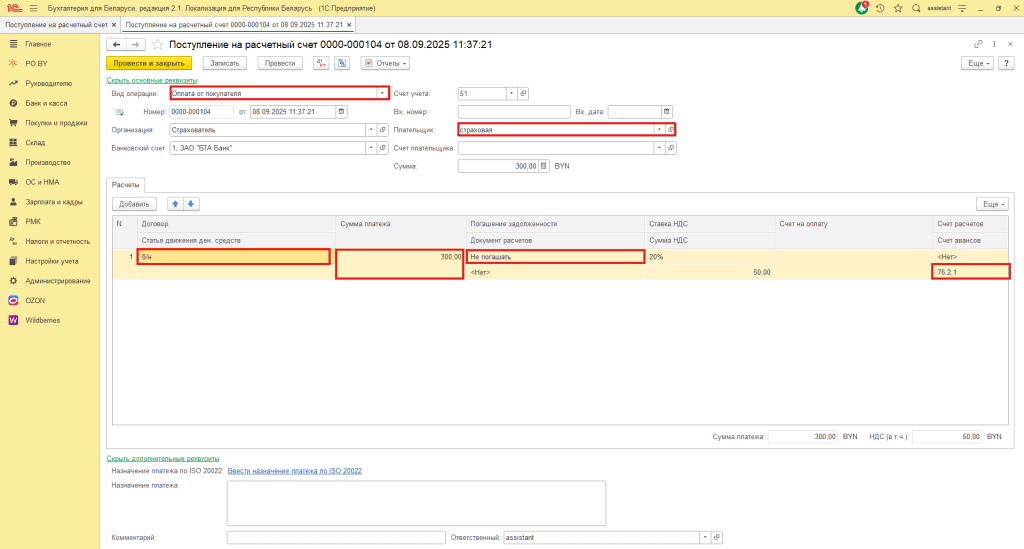This screenshot has height=549, width=1024.
Task: Click Ввести назначение платежа по ISO 20022
Action: (x=295, y=471)
